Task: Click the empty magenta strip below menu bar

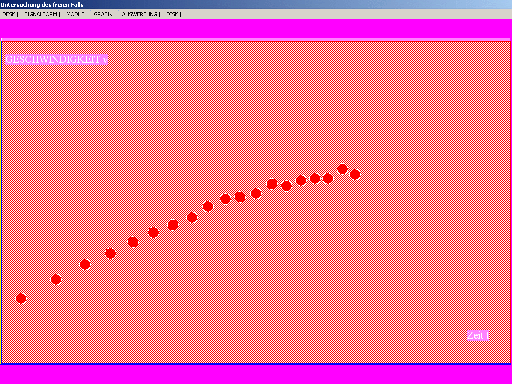Action: [x=256, y=29]
